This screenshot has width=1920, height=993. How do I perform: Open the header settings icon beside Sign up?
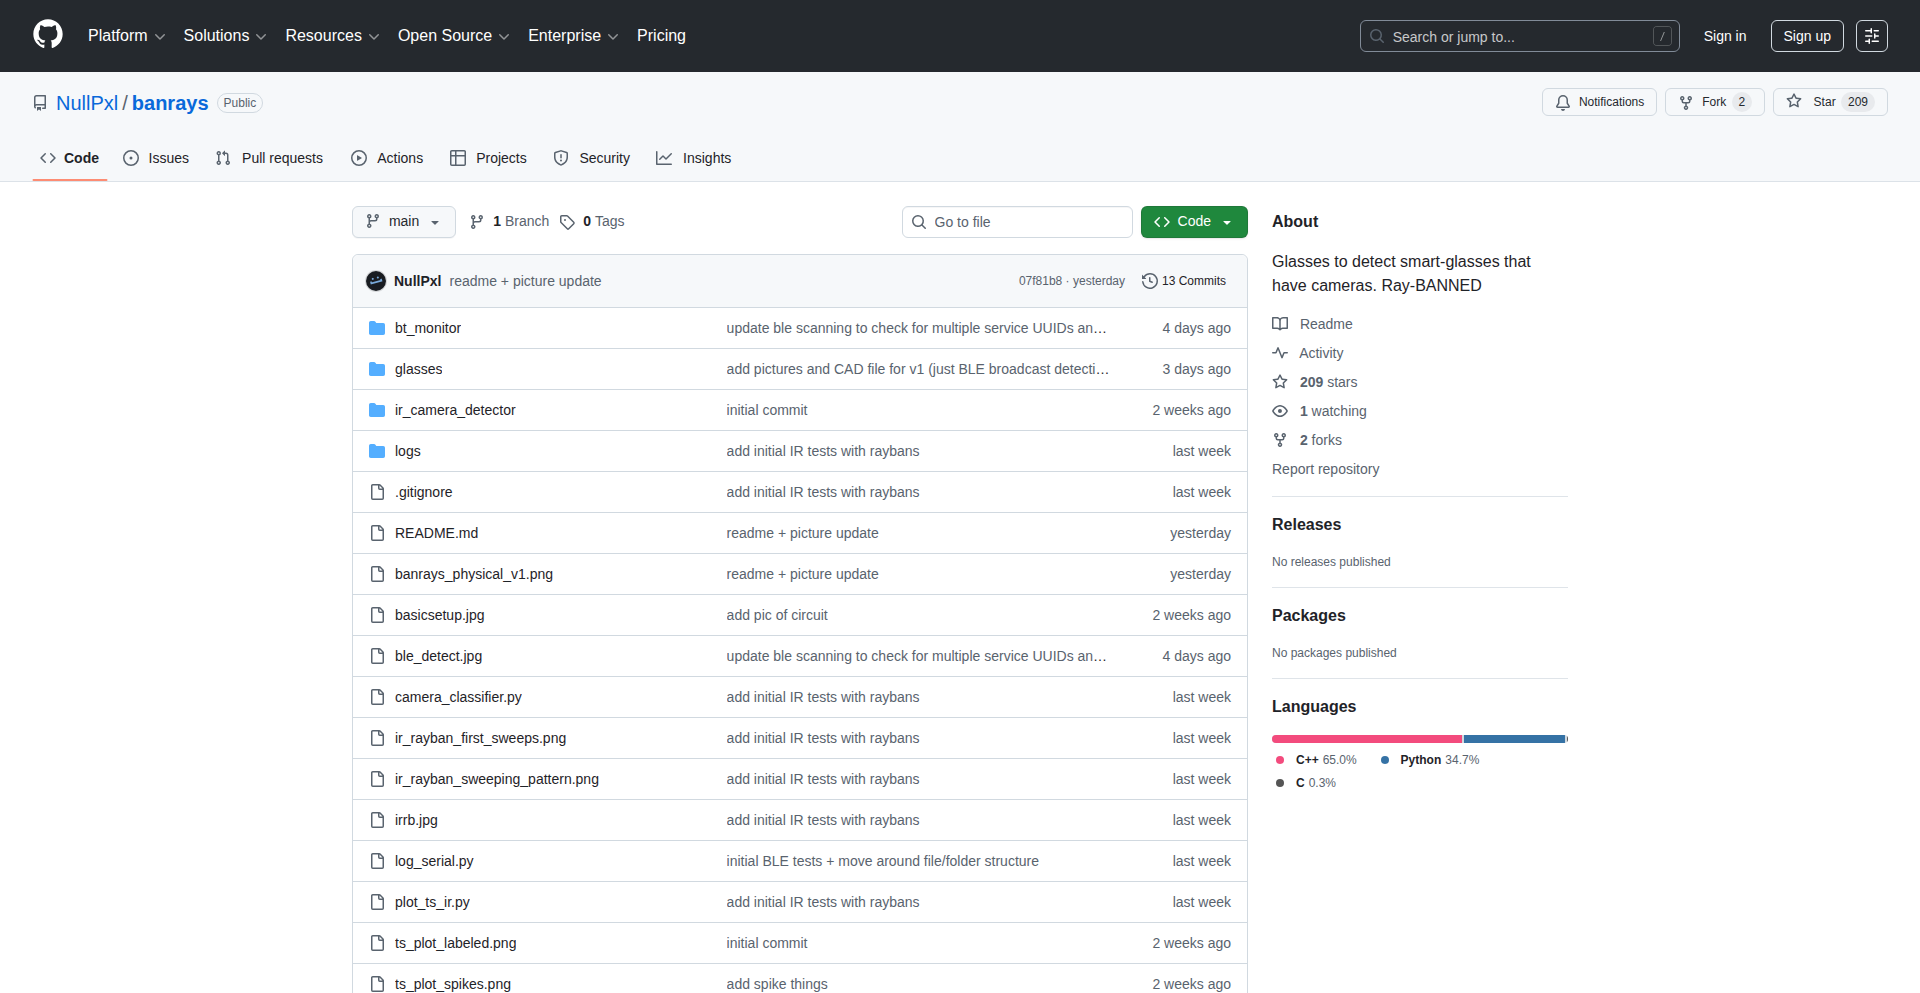point(1871,36)
